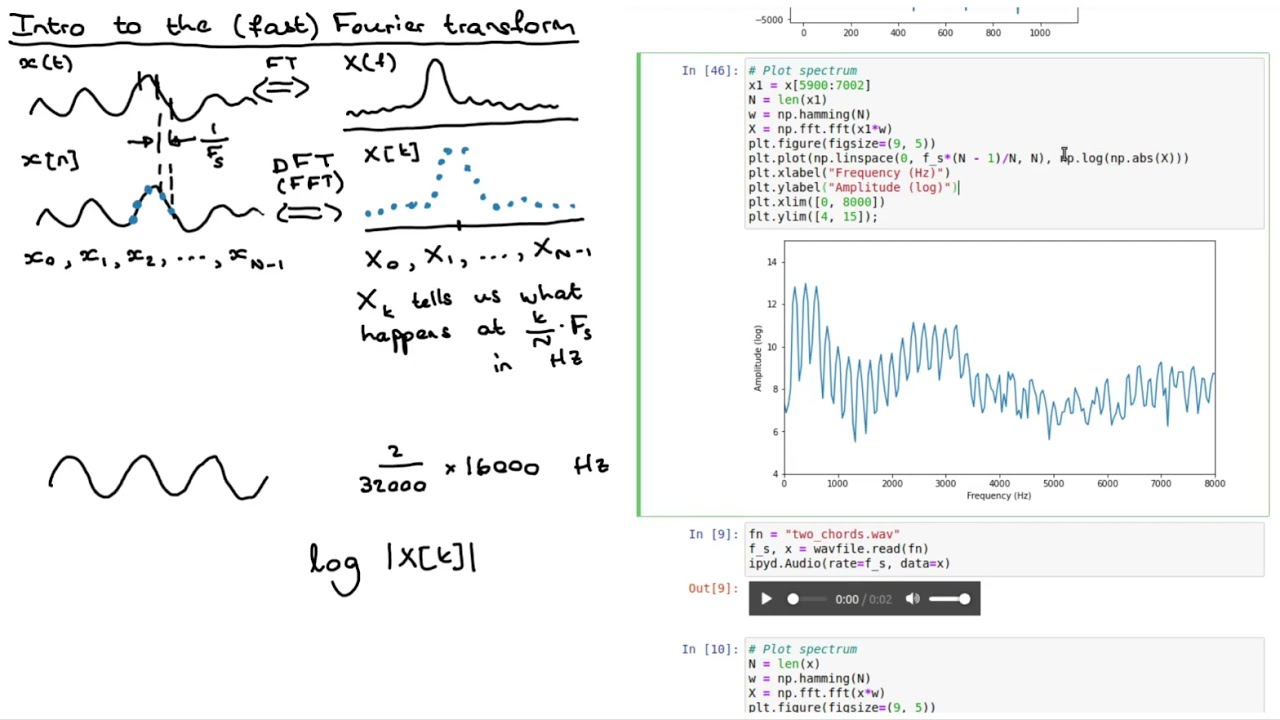Click the plt.plot(np.linspace...) code line
Image resolution: width=1280 pixels, height=720 pixels.
click(x=968, y=158)
